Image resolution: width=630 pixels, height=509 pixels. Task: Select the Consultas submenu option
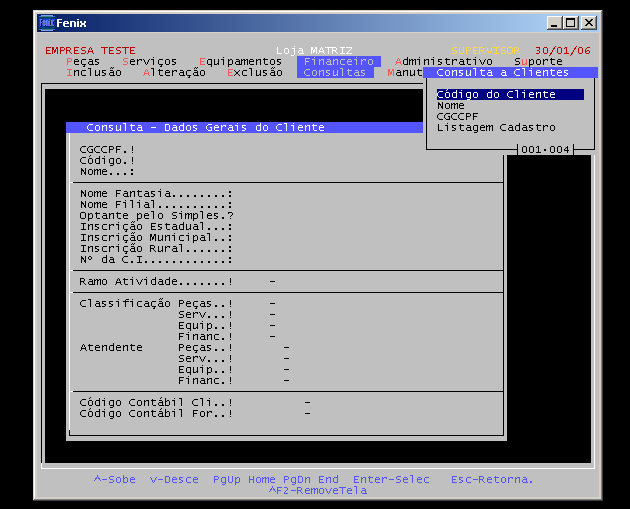pos(335,72)
